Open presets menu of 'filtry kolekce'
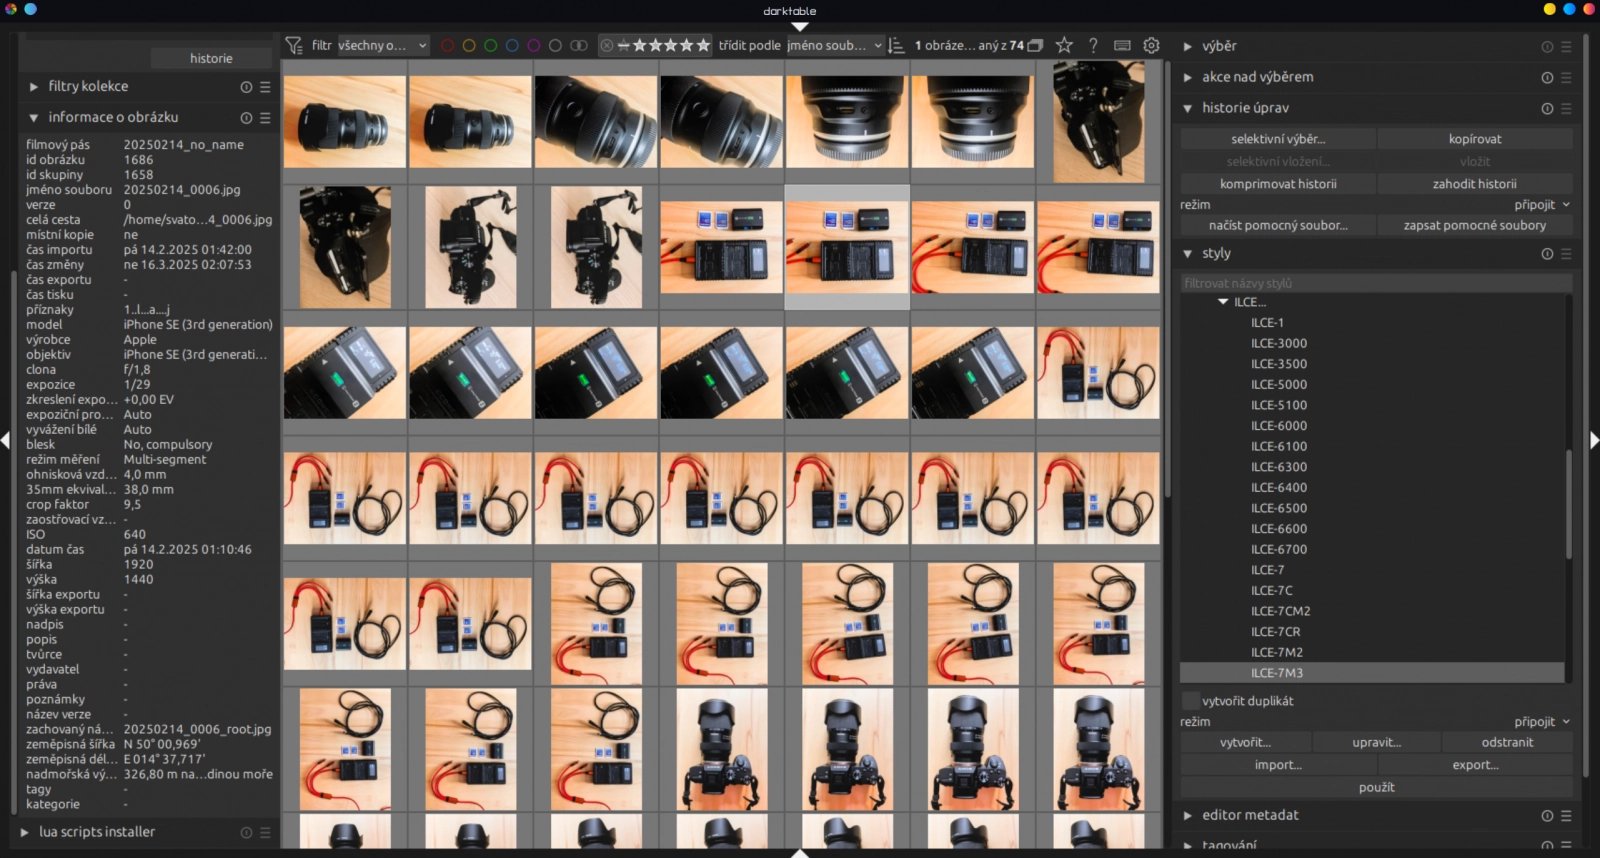 pyautogui.click(x=265, y=87)
